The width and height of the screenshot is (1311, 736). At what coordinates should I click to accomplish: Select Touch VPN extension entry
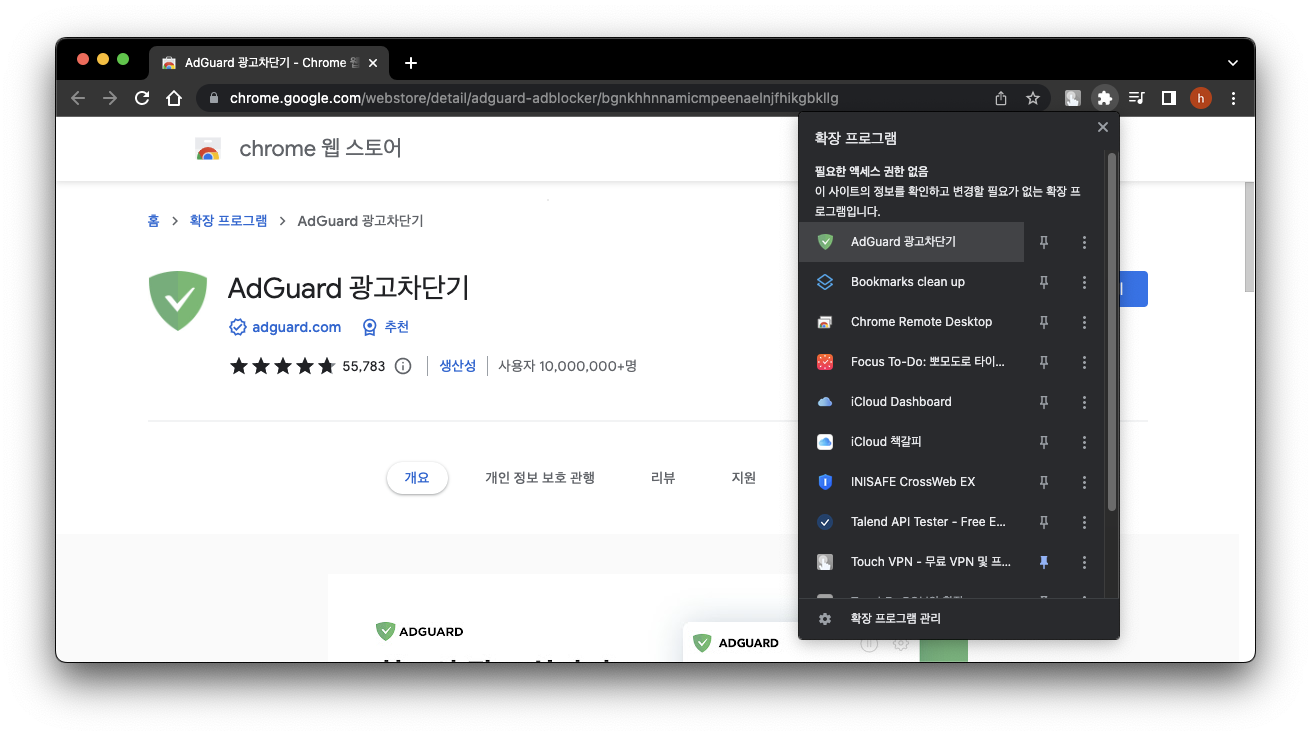[x=911, y=562]
